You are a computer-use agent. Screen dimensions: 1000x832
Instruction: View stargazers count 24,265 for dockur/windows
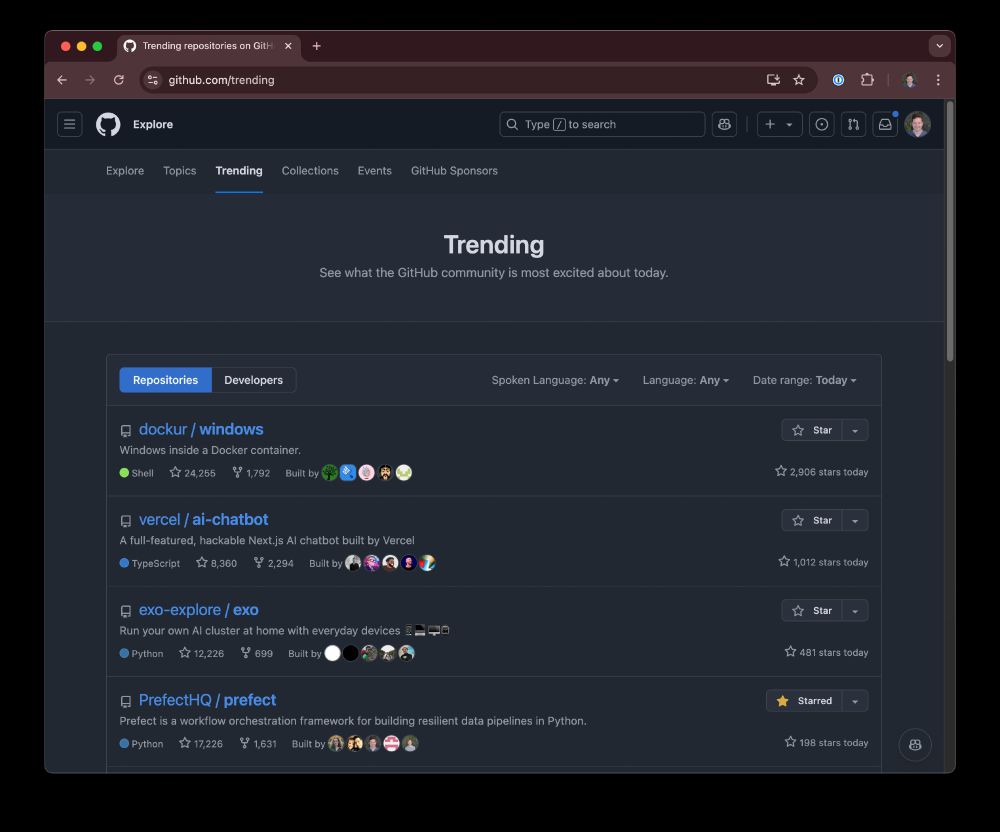(x=193, y=472)
